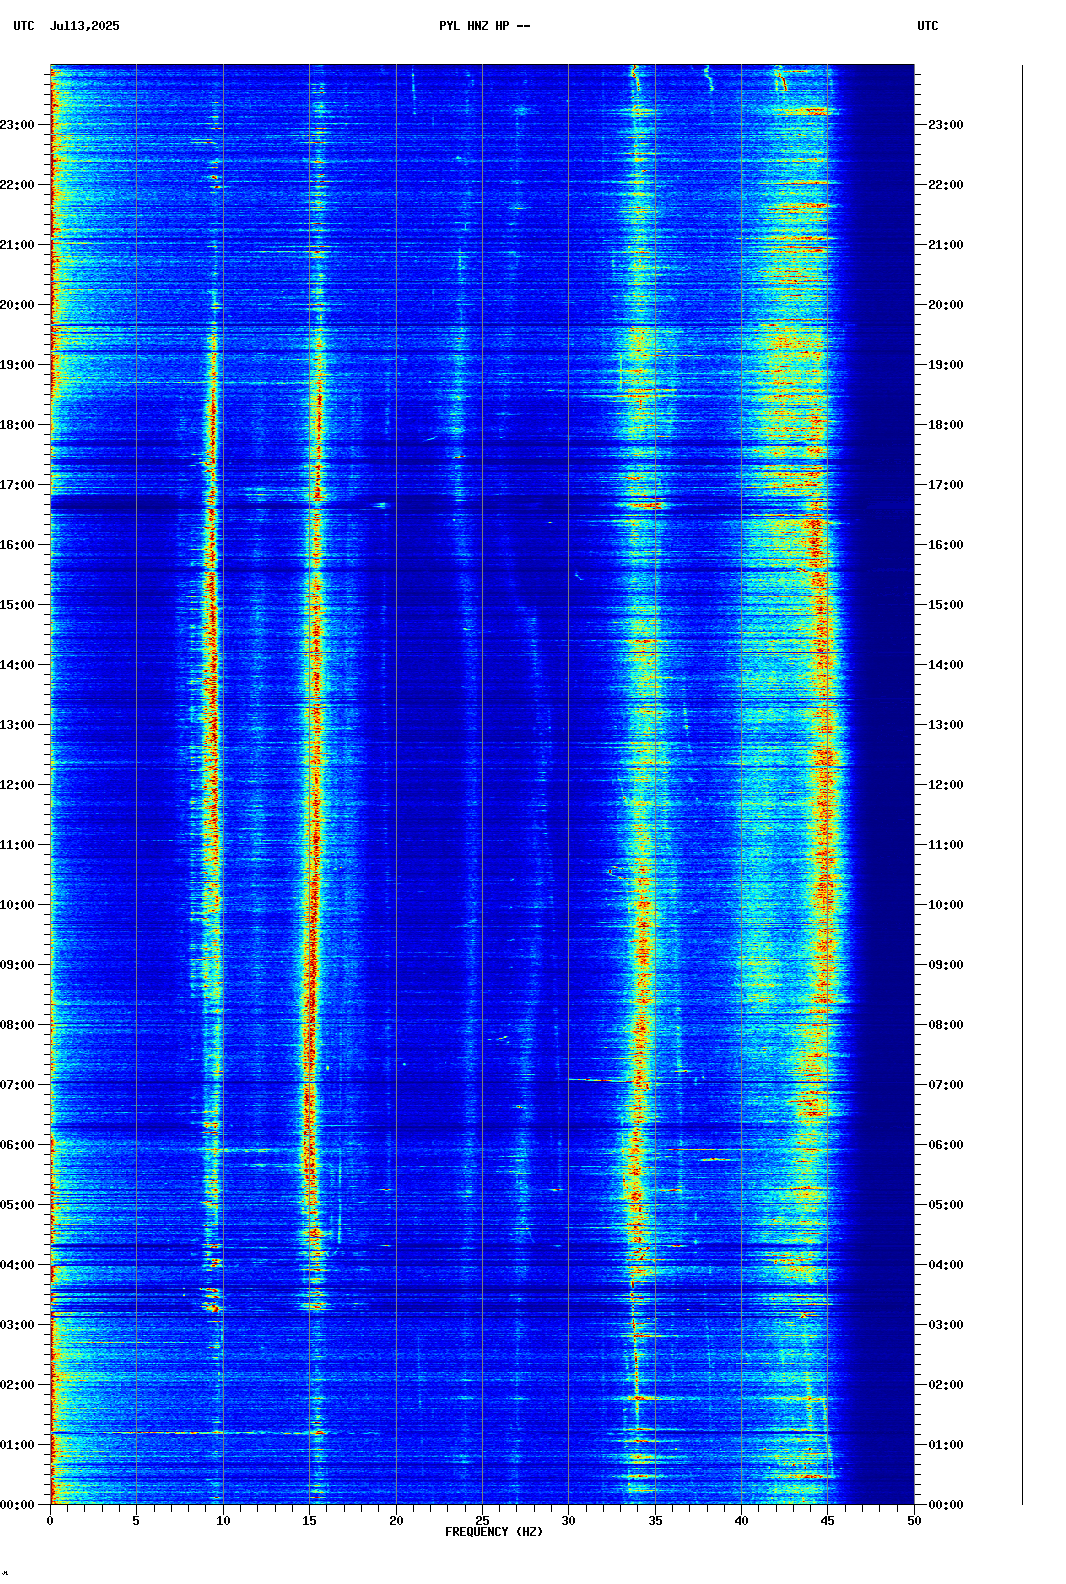Click the frequency axis tick label 40
This screenshot has width=1066, height=1584.
tap(741, 1521)
